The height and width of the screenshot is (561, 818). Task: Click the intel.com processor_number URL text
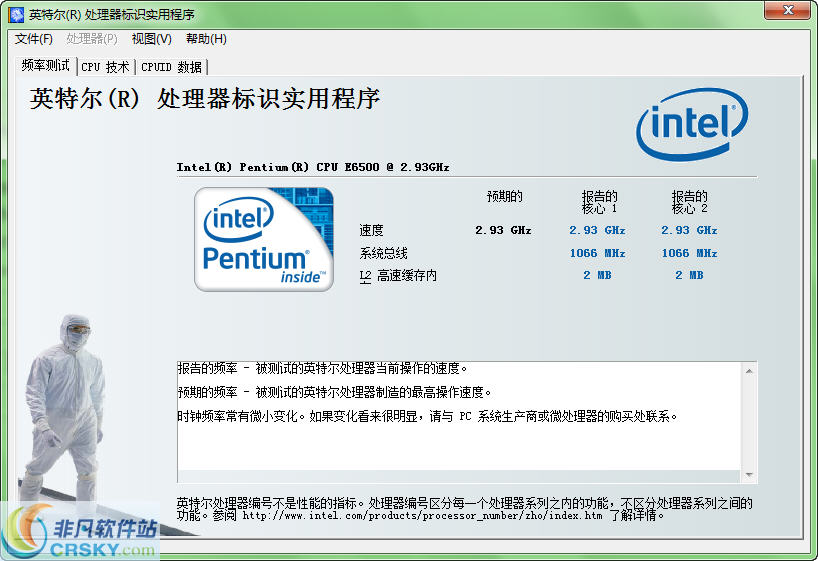click(x=422, y=516)
